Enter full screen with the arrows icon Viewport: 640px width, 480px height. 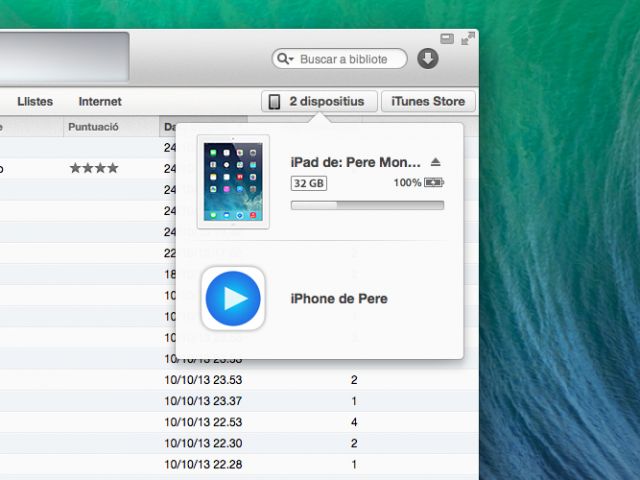[468, 39]
